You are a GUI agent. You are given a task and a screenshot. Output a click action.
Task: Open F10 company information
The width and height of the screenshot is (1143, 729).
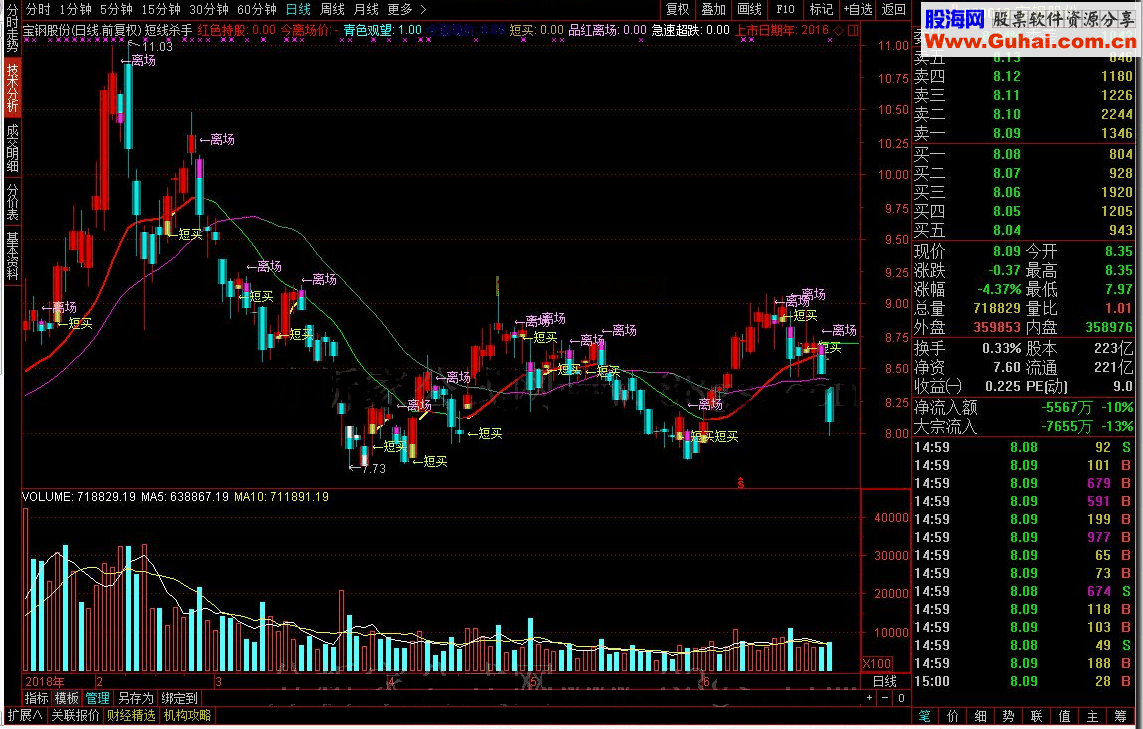point(785,9)
